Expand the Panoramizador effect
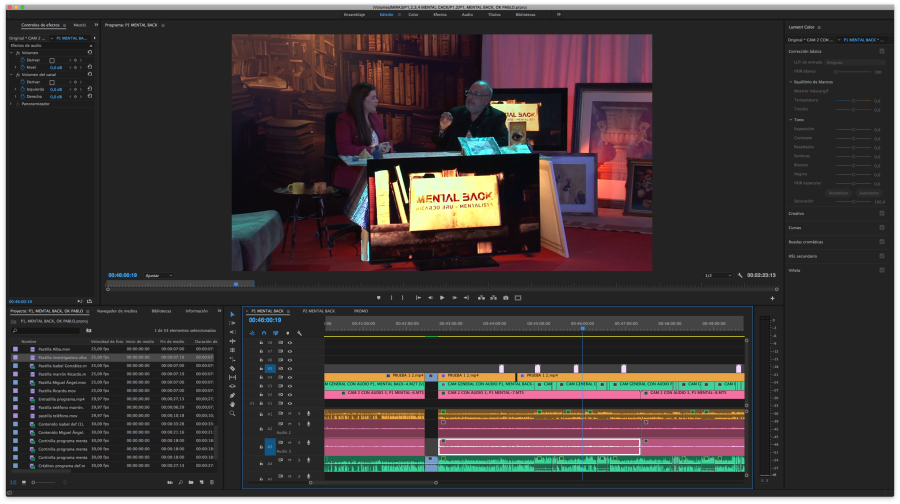The image size is (900, 504). (11, 104)
